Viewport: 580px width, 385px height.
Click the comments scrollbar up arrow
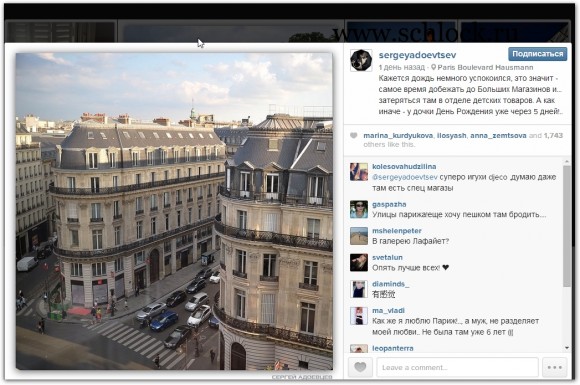(x=567, y=162)
